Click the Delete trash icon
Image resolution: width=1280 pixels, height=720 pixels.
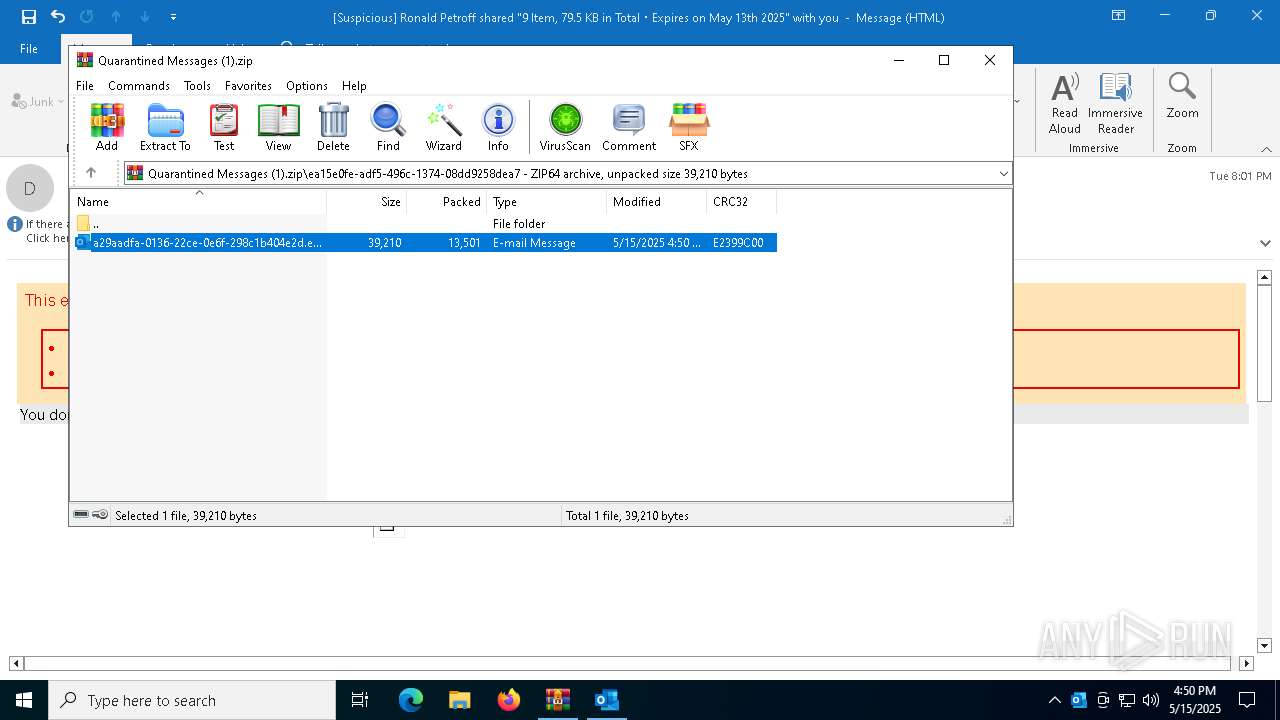click(333, 127)
